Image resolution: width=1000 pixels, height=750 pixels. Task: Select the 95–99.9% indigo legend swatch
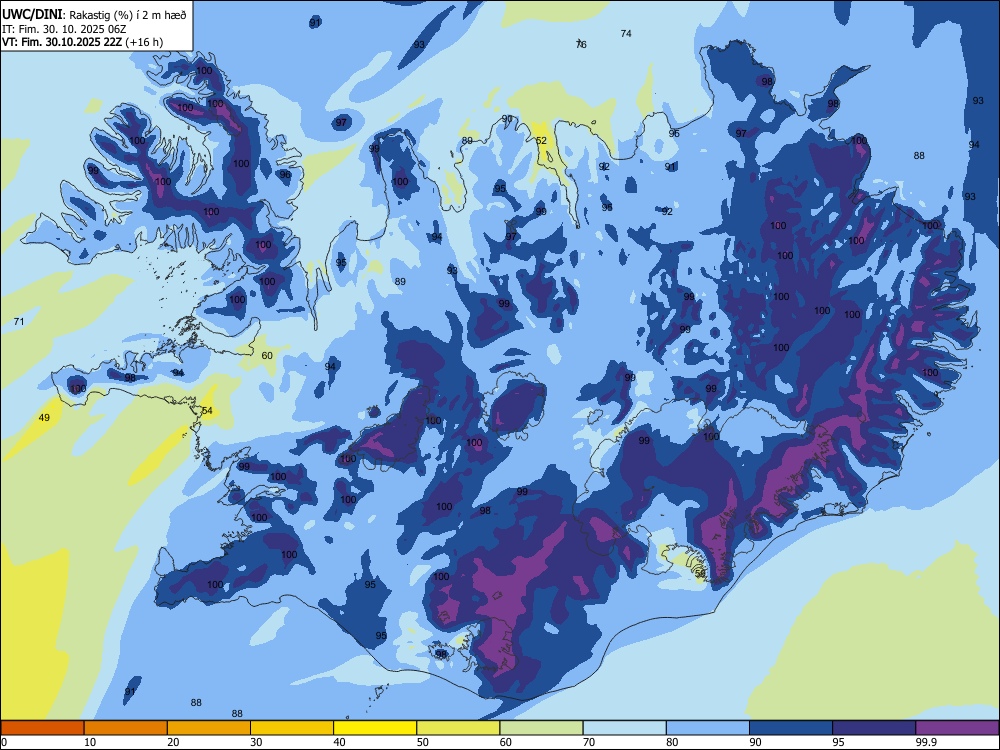pyautogui.click(x=874, y=728)
